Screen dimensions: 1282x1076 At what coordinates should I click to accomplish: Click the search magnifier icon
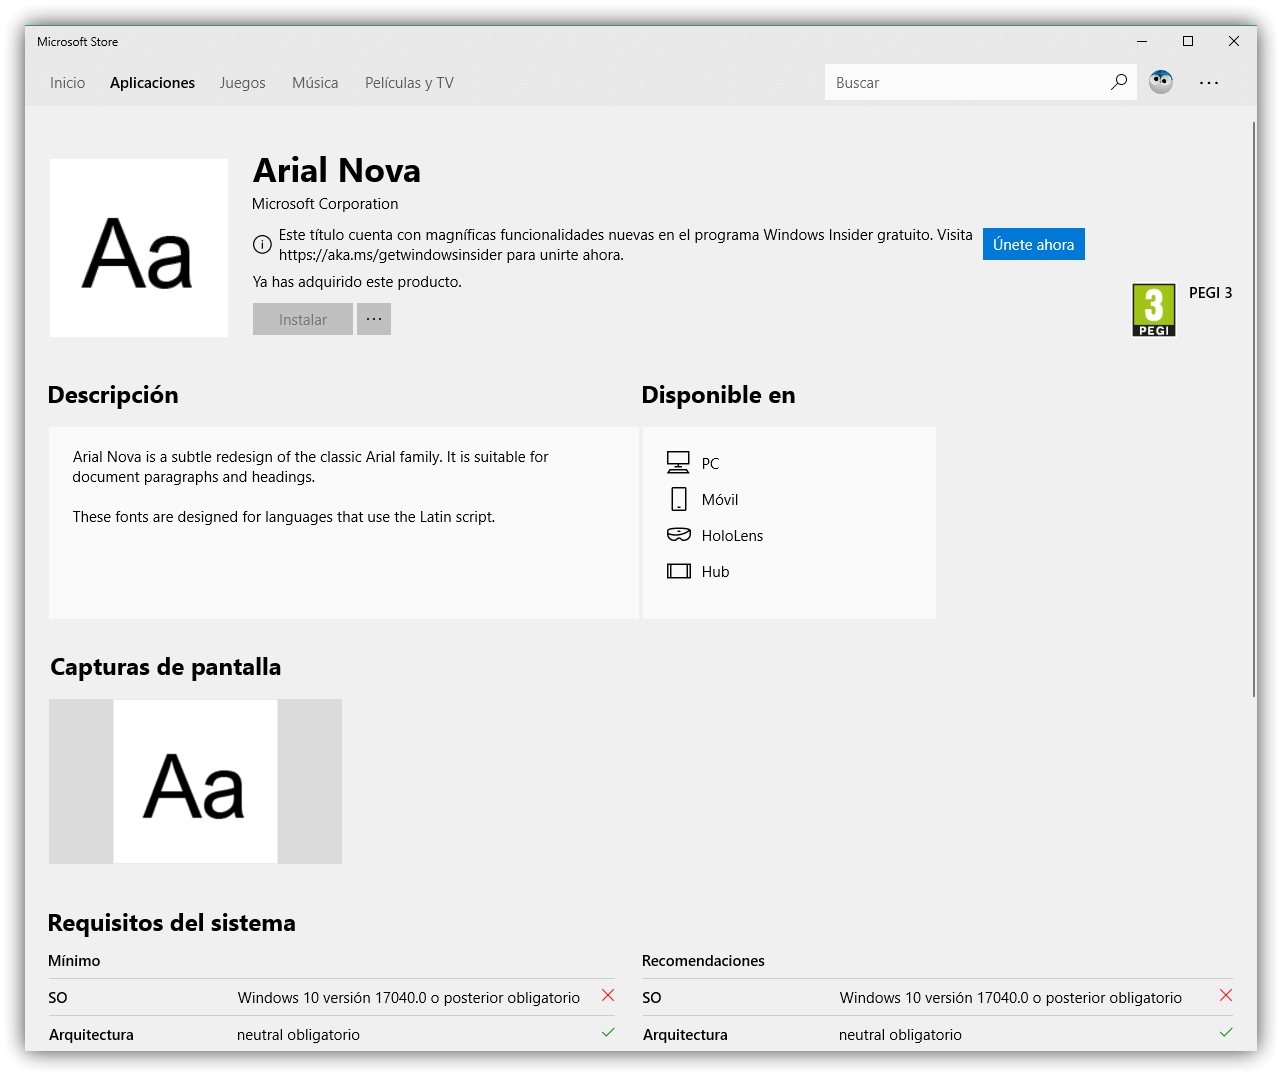coord(1119,82)
